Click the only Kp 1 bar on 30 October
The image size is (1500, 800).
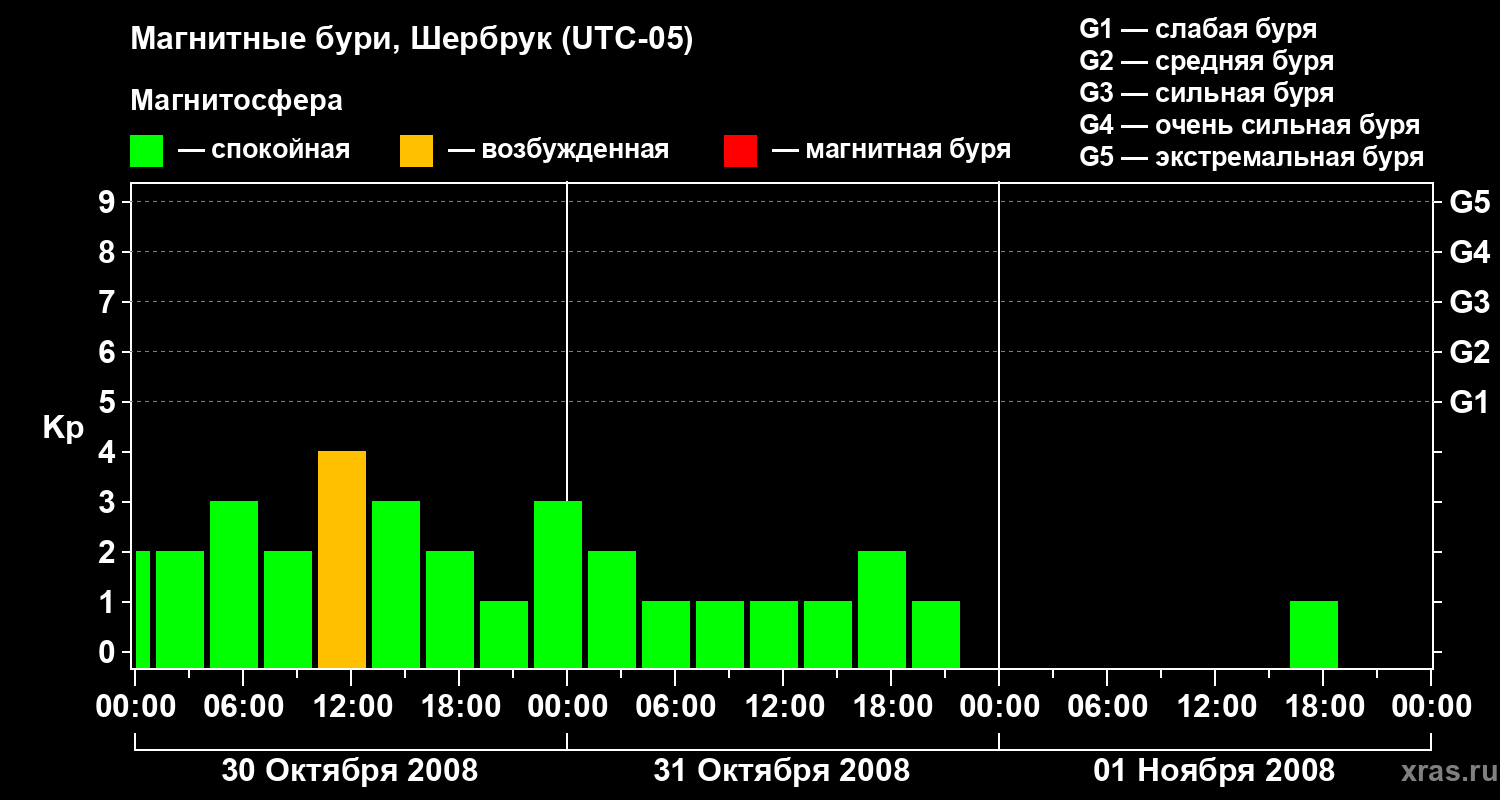click(504, 635)
